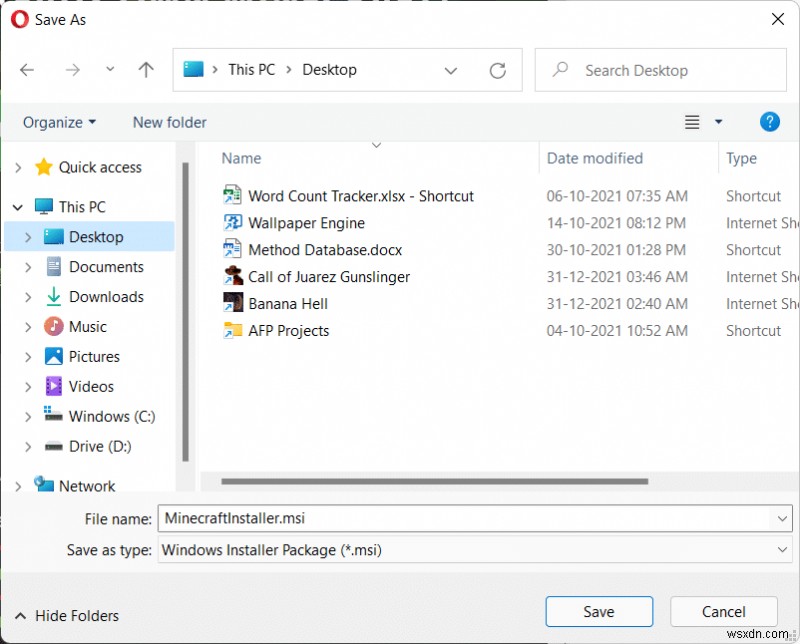Image resolution: width=800 pixels, height=644 pixels.
Task: Click the Back navigation arrow
Action: click(27, 70)
